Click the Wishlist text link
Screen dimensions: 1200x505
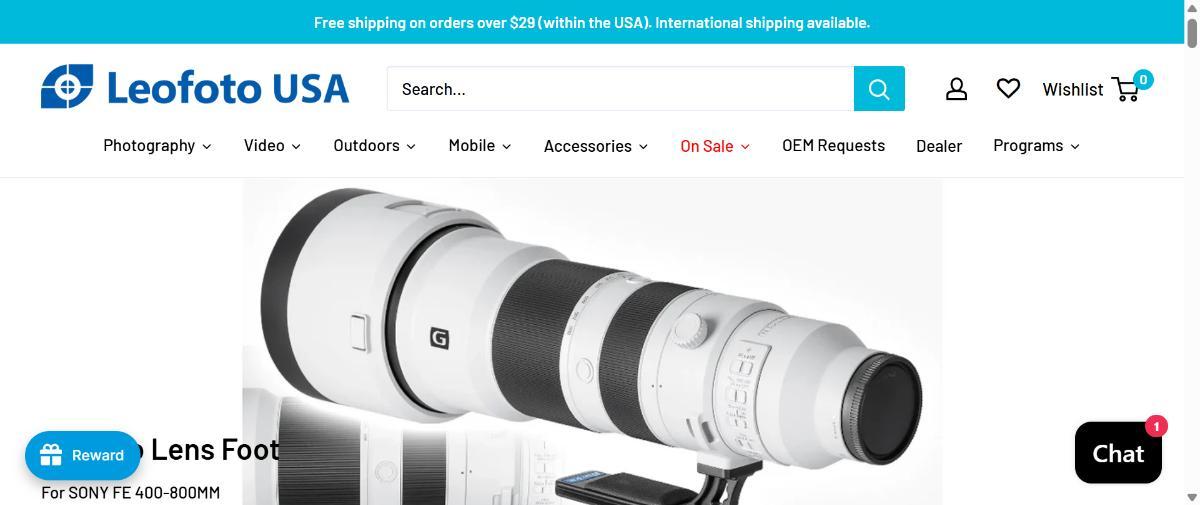tap(1073, 90)
